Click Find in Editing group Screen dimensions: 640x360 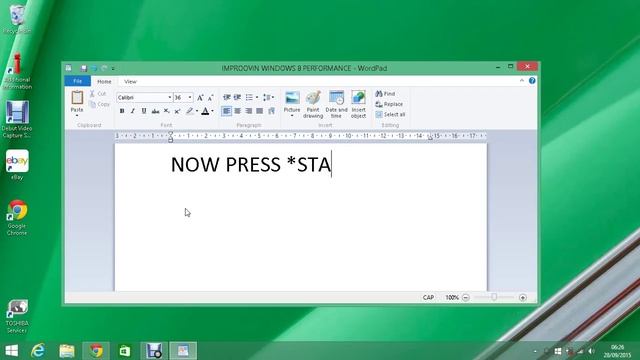(385, 94)
